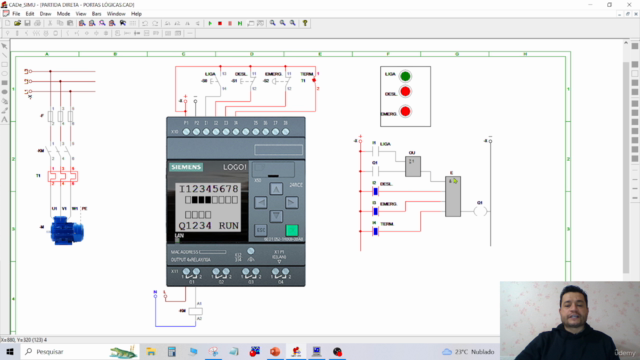Screen dimensions: 640x360
Task: Start simulation with the green play icon
Action: coord(210,23)
